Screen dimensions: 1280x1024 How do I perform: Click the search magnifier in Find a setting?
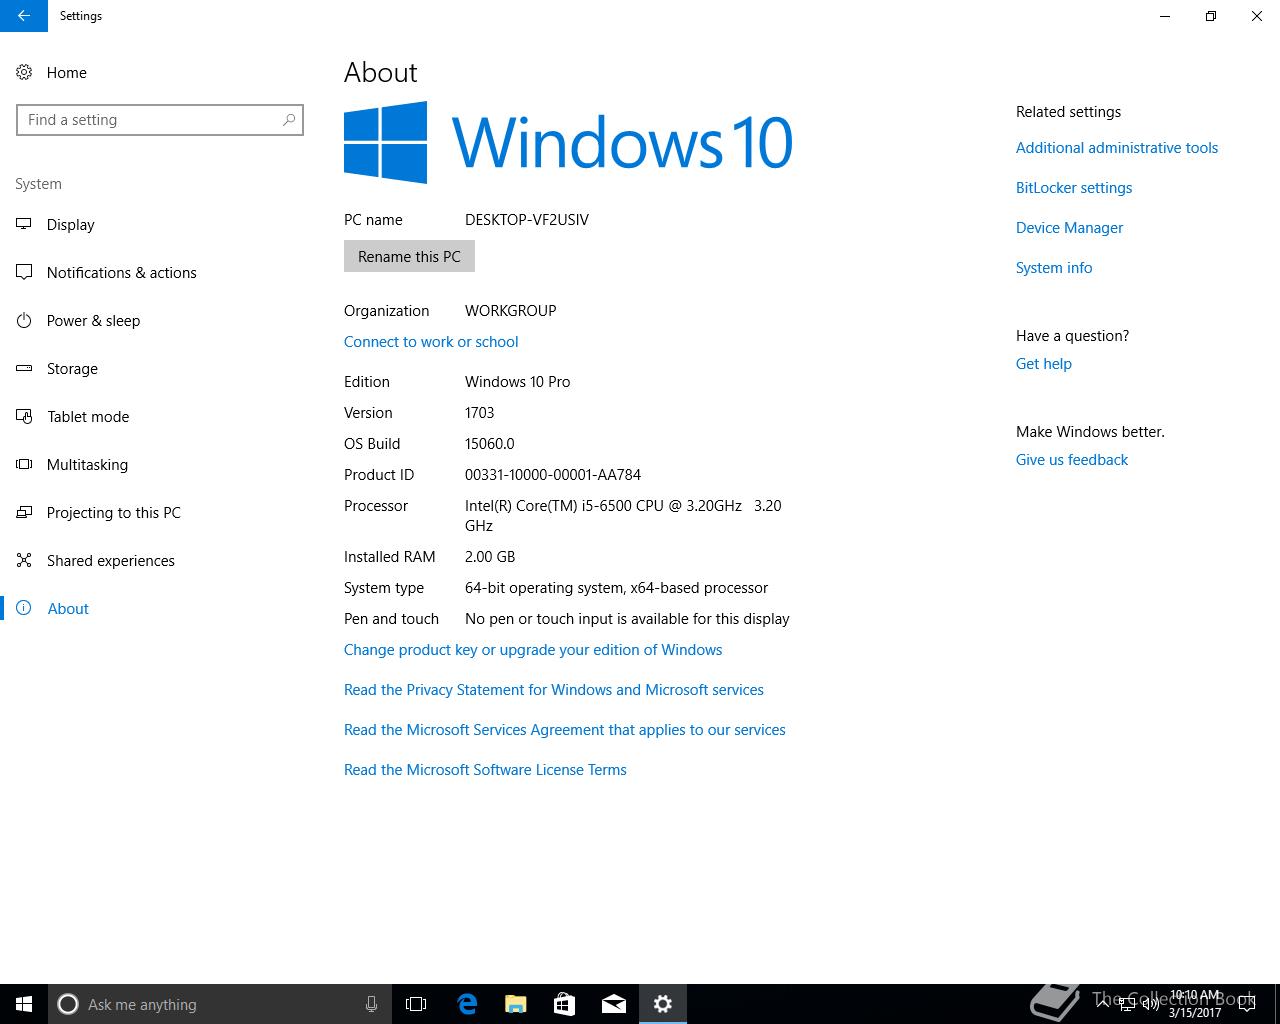289,120
